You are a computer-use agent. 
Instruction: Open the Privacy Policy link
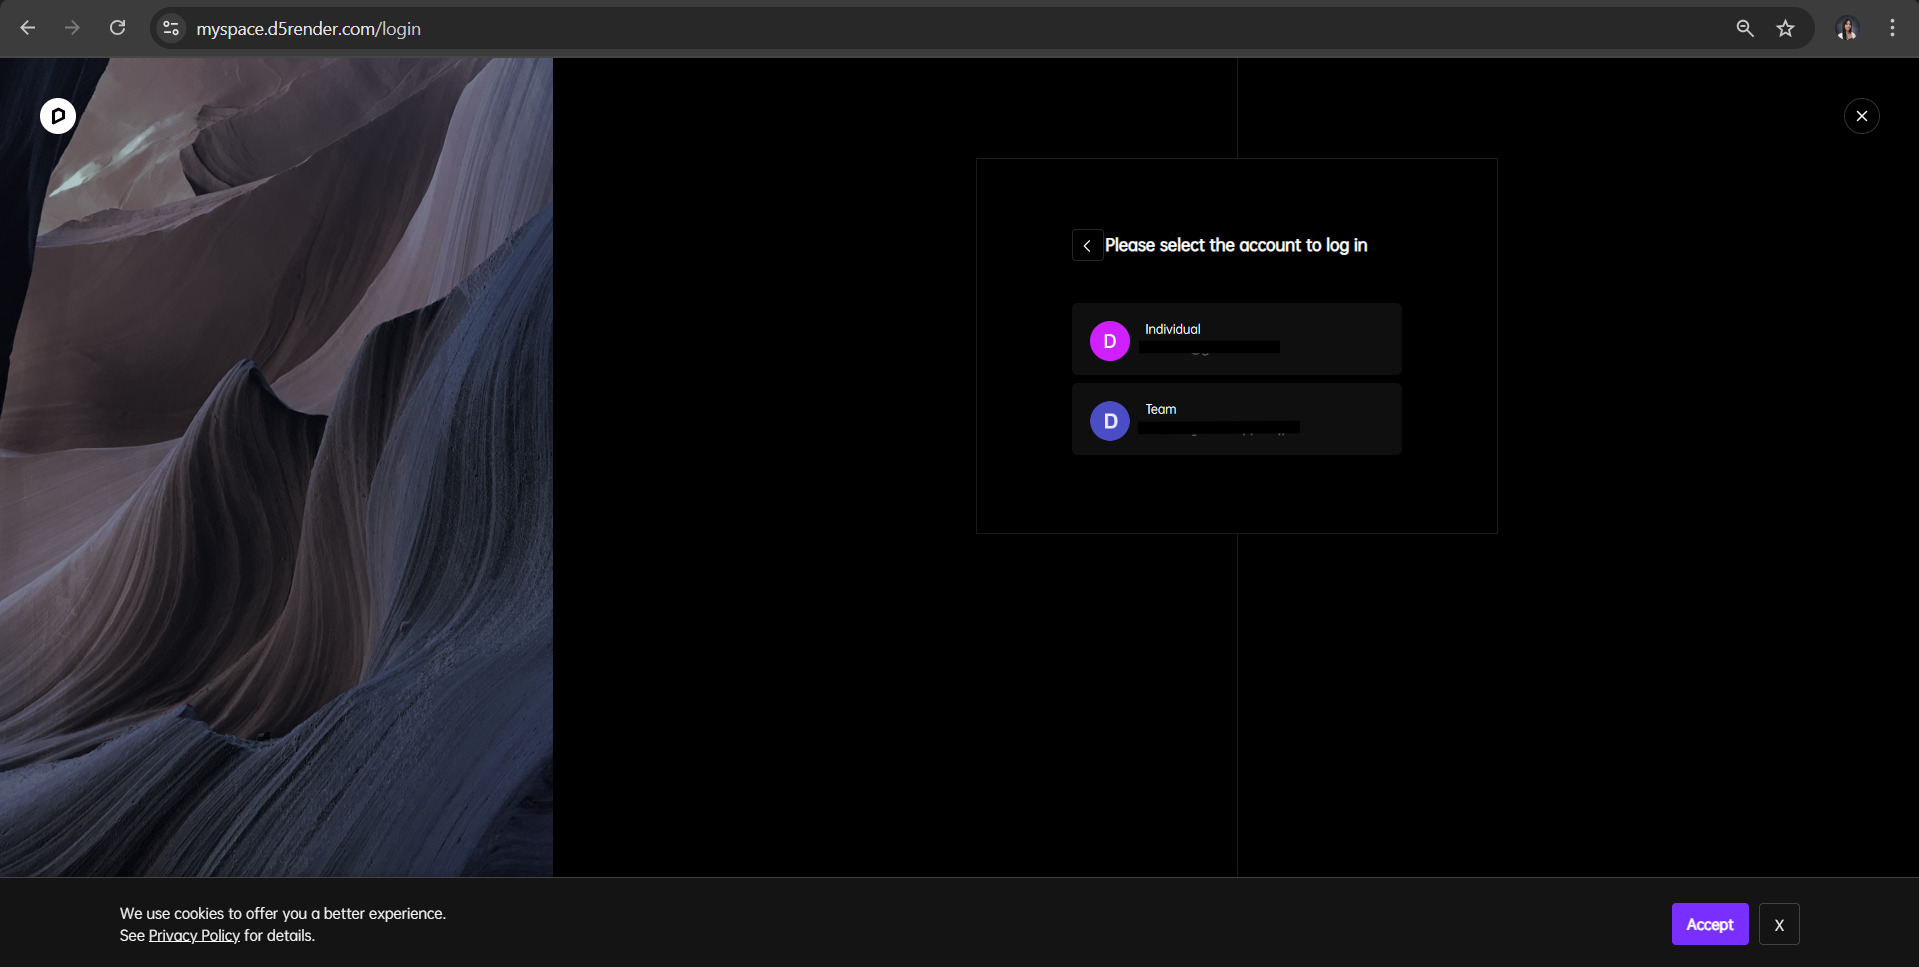click(194, 936)
